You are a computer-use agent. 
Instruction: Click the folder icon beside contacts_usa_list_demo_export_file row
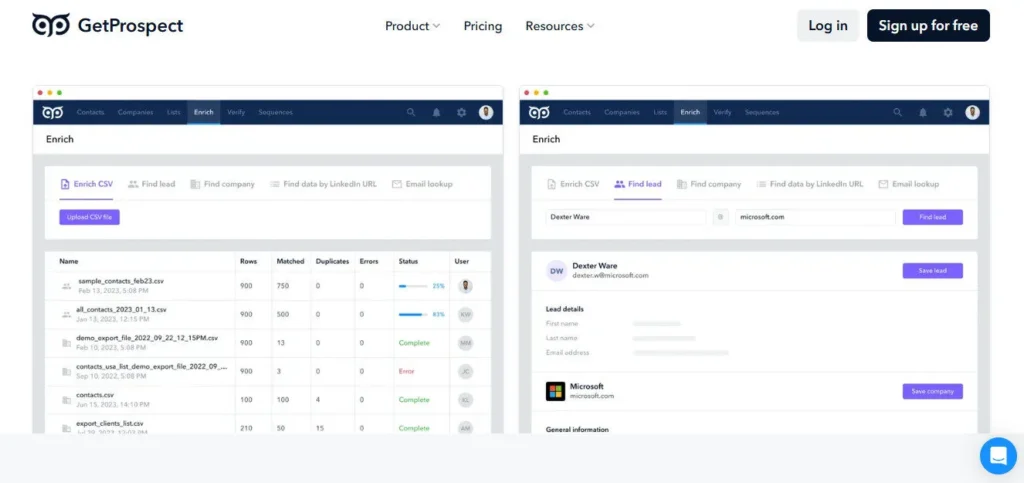[66, 371]
